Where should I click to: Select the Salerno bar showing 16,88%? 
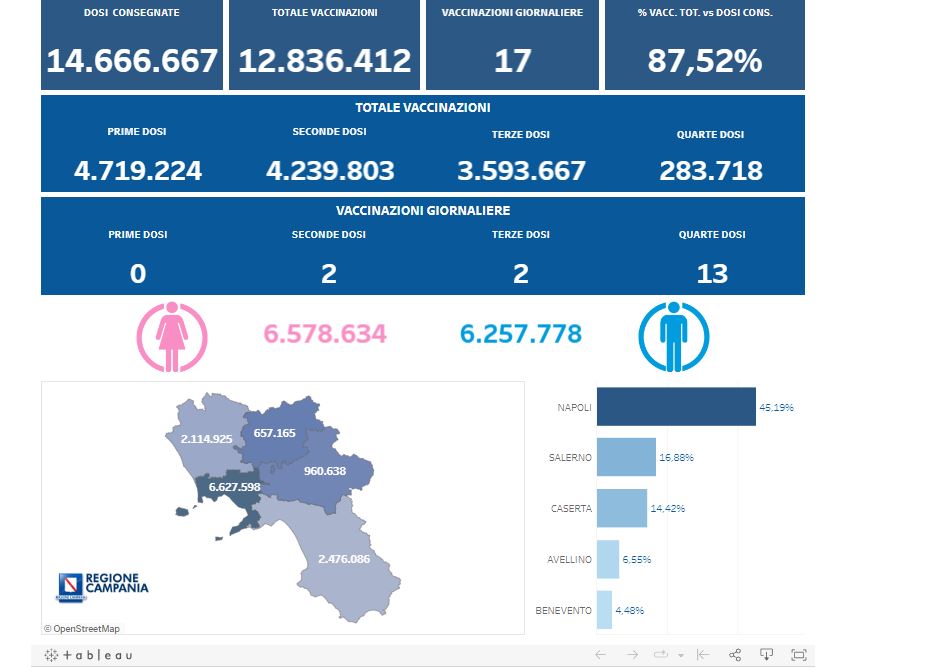pyautogui.click(x=626, y=457)
